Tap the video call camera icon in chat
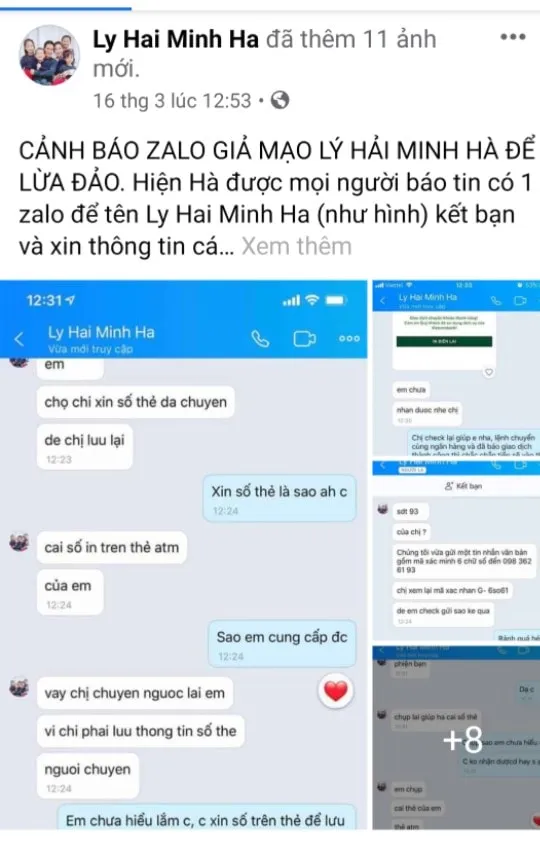Image resolution: width=540 pixels, height=847 pixels. (x=305, y=339)
